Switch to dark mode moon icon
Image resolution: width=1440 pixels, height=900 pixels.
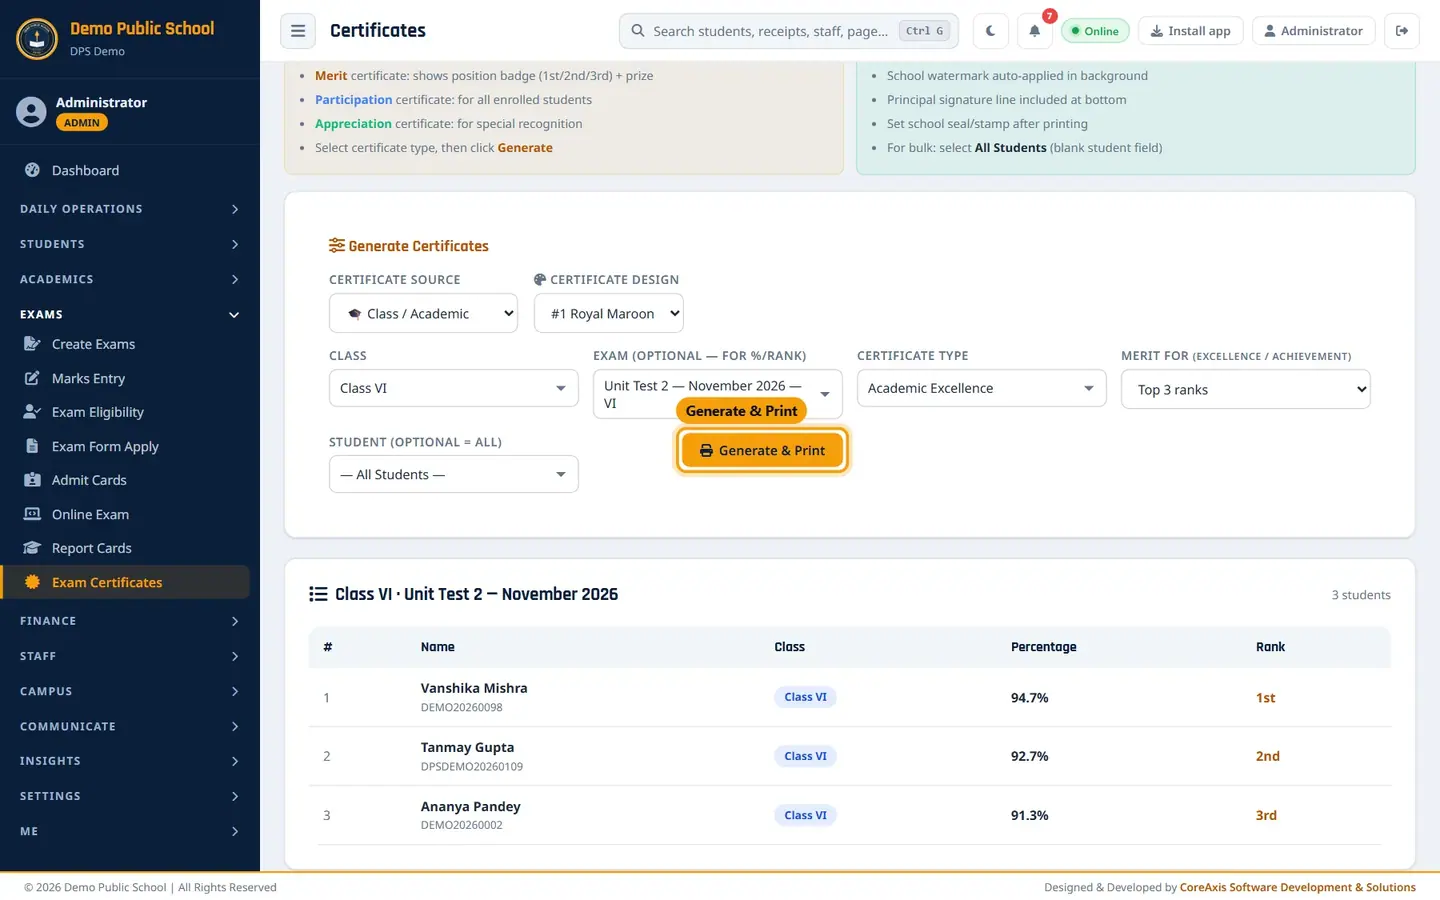(990, 31)
